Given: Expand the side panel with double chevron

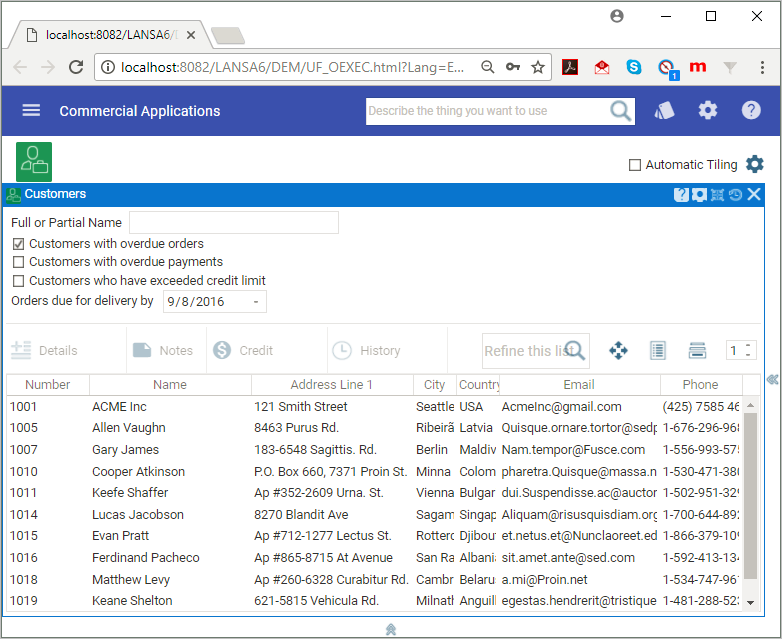Looking at the screenshot, I should (772, 380).
